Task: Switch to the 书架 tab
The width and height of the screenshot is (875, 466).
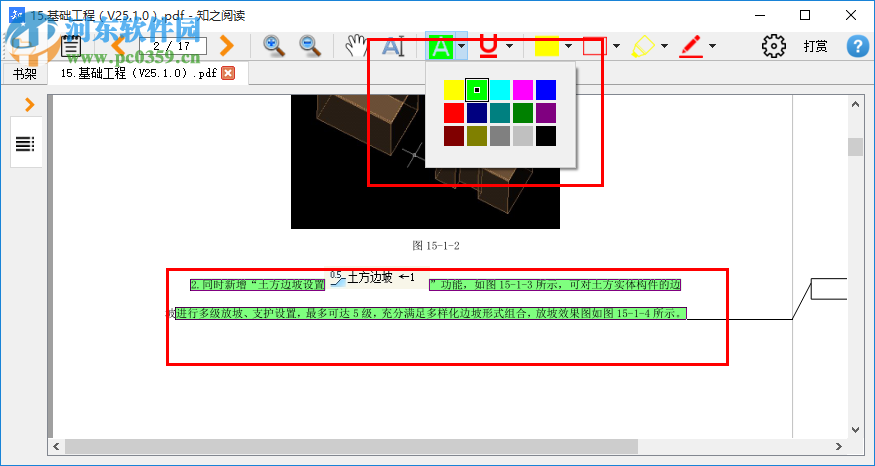Action: 24,74
